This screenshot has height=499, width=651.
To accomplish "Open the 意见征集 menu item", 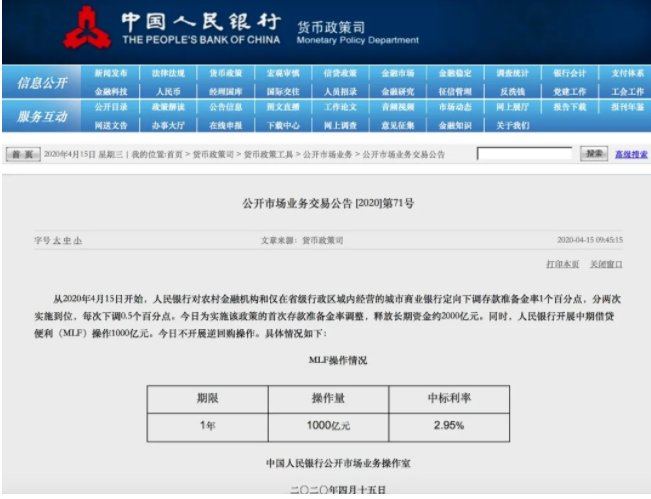I will coord(398,125).
